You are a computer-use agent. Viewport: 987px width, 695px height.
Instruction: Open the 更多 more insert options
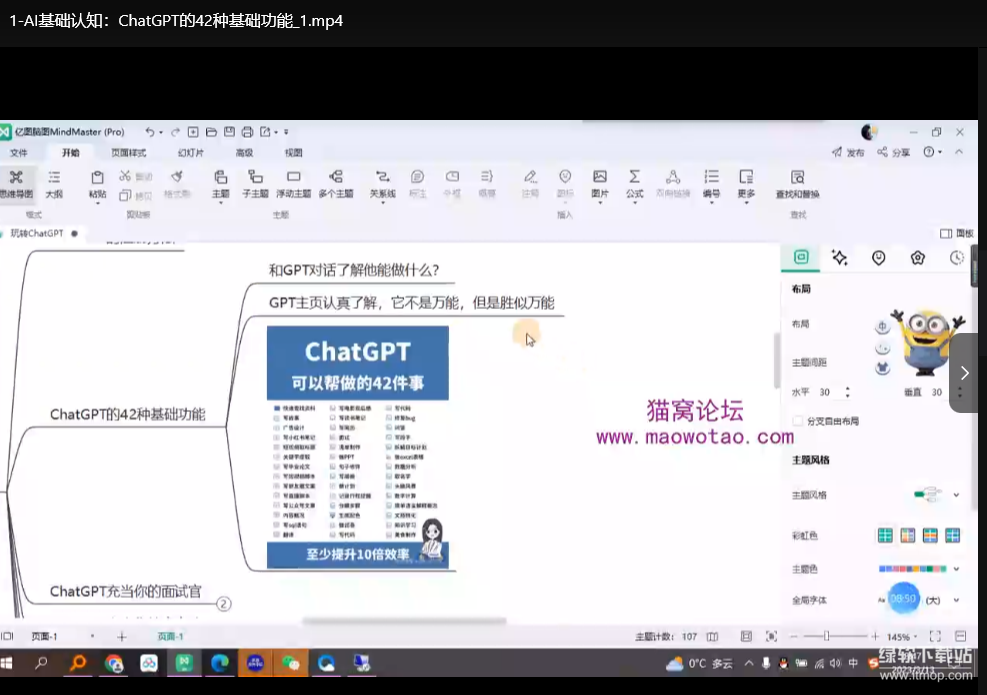pos(747,184)
